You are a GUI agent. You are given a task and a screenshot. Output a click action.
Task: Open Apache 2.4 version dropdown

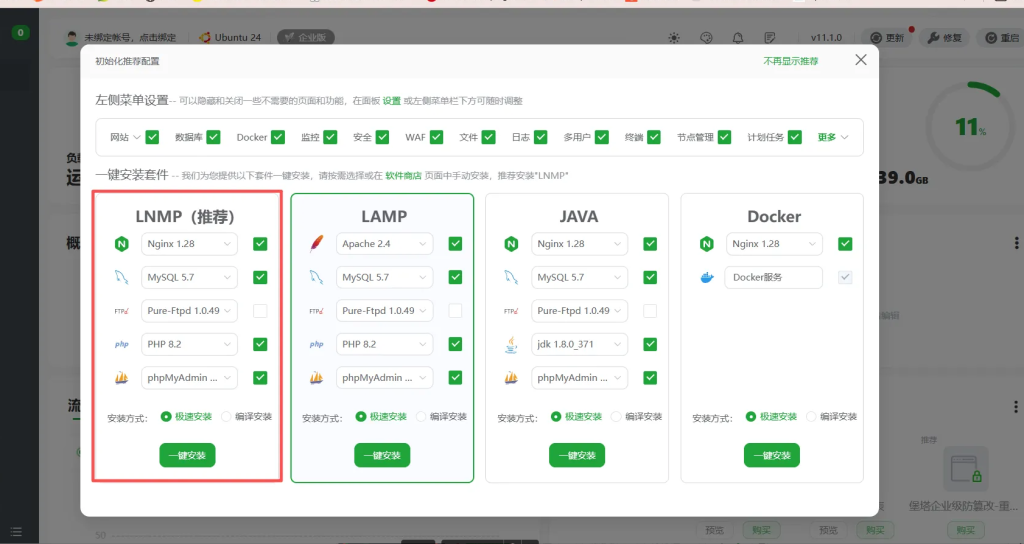pyautogui.click(x=384, y=244)
